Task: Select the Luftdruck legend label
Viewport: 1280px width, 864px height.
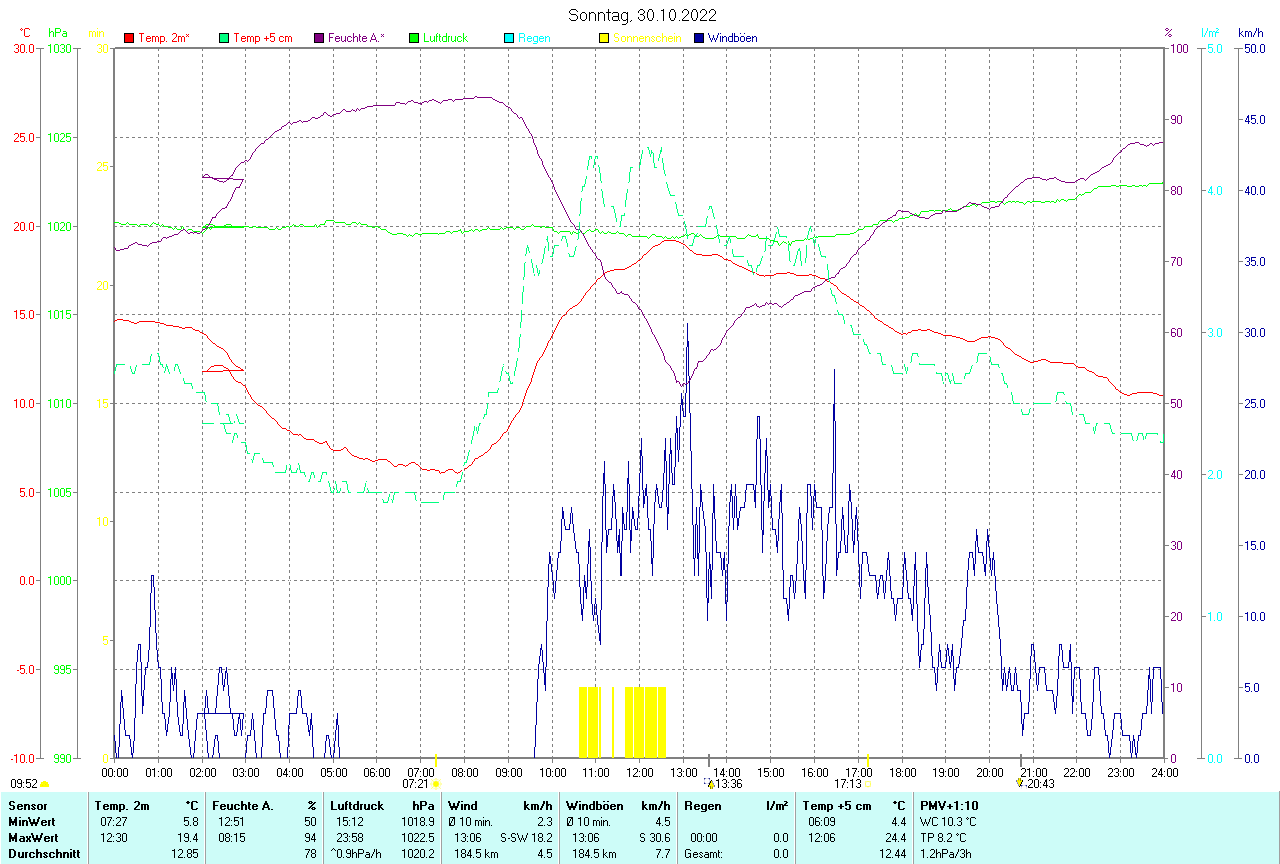Action: pyautogui.click(x=445, y=38)
